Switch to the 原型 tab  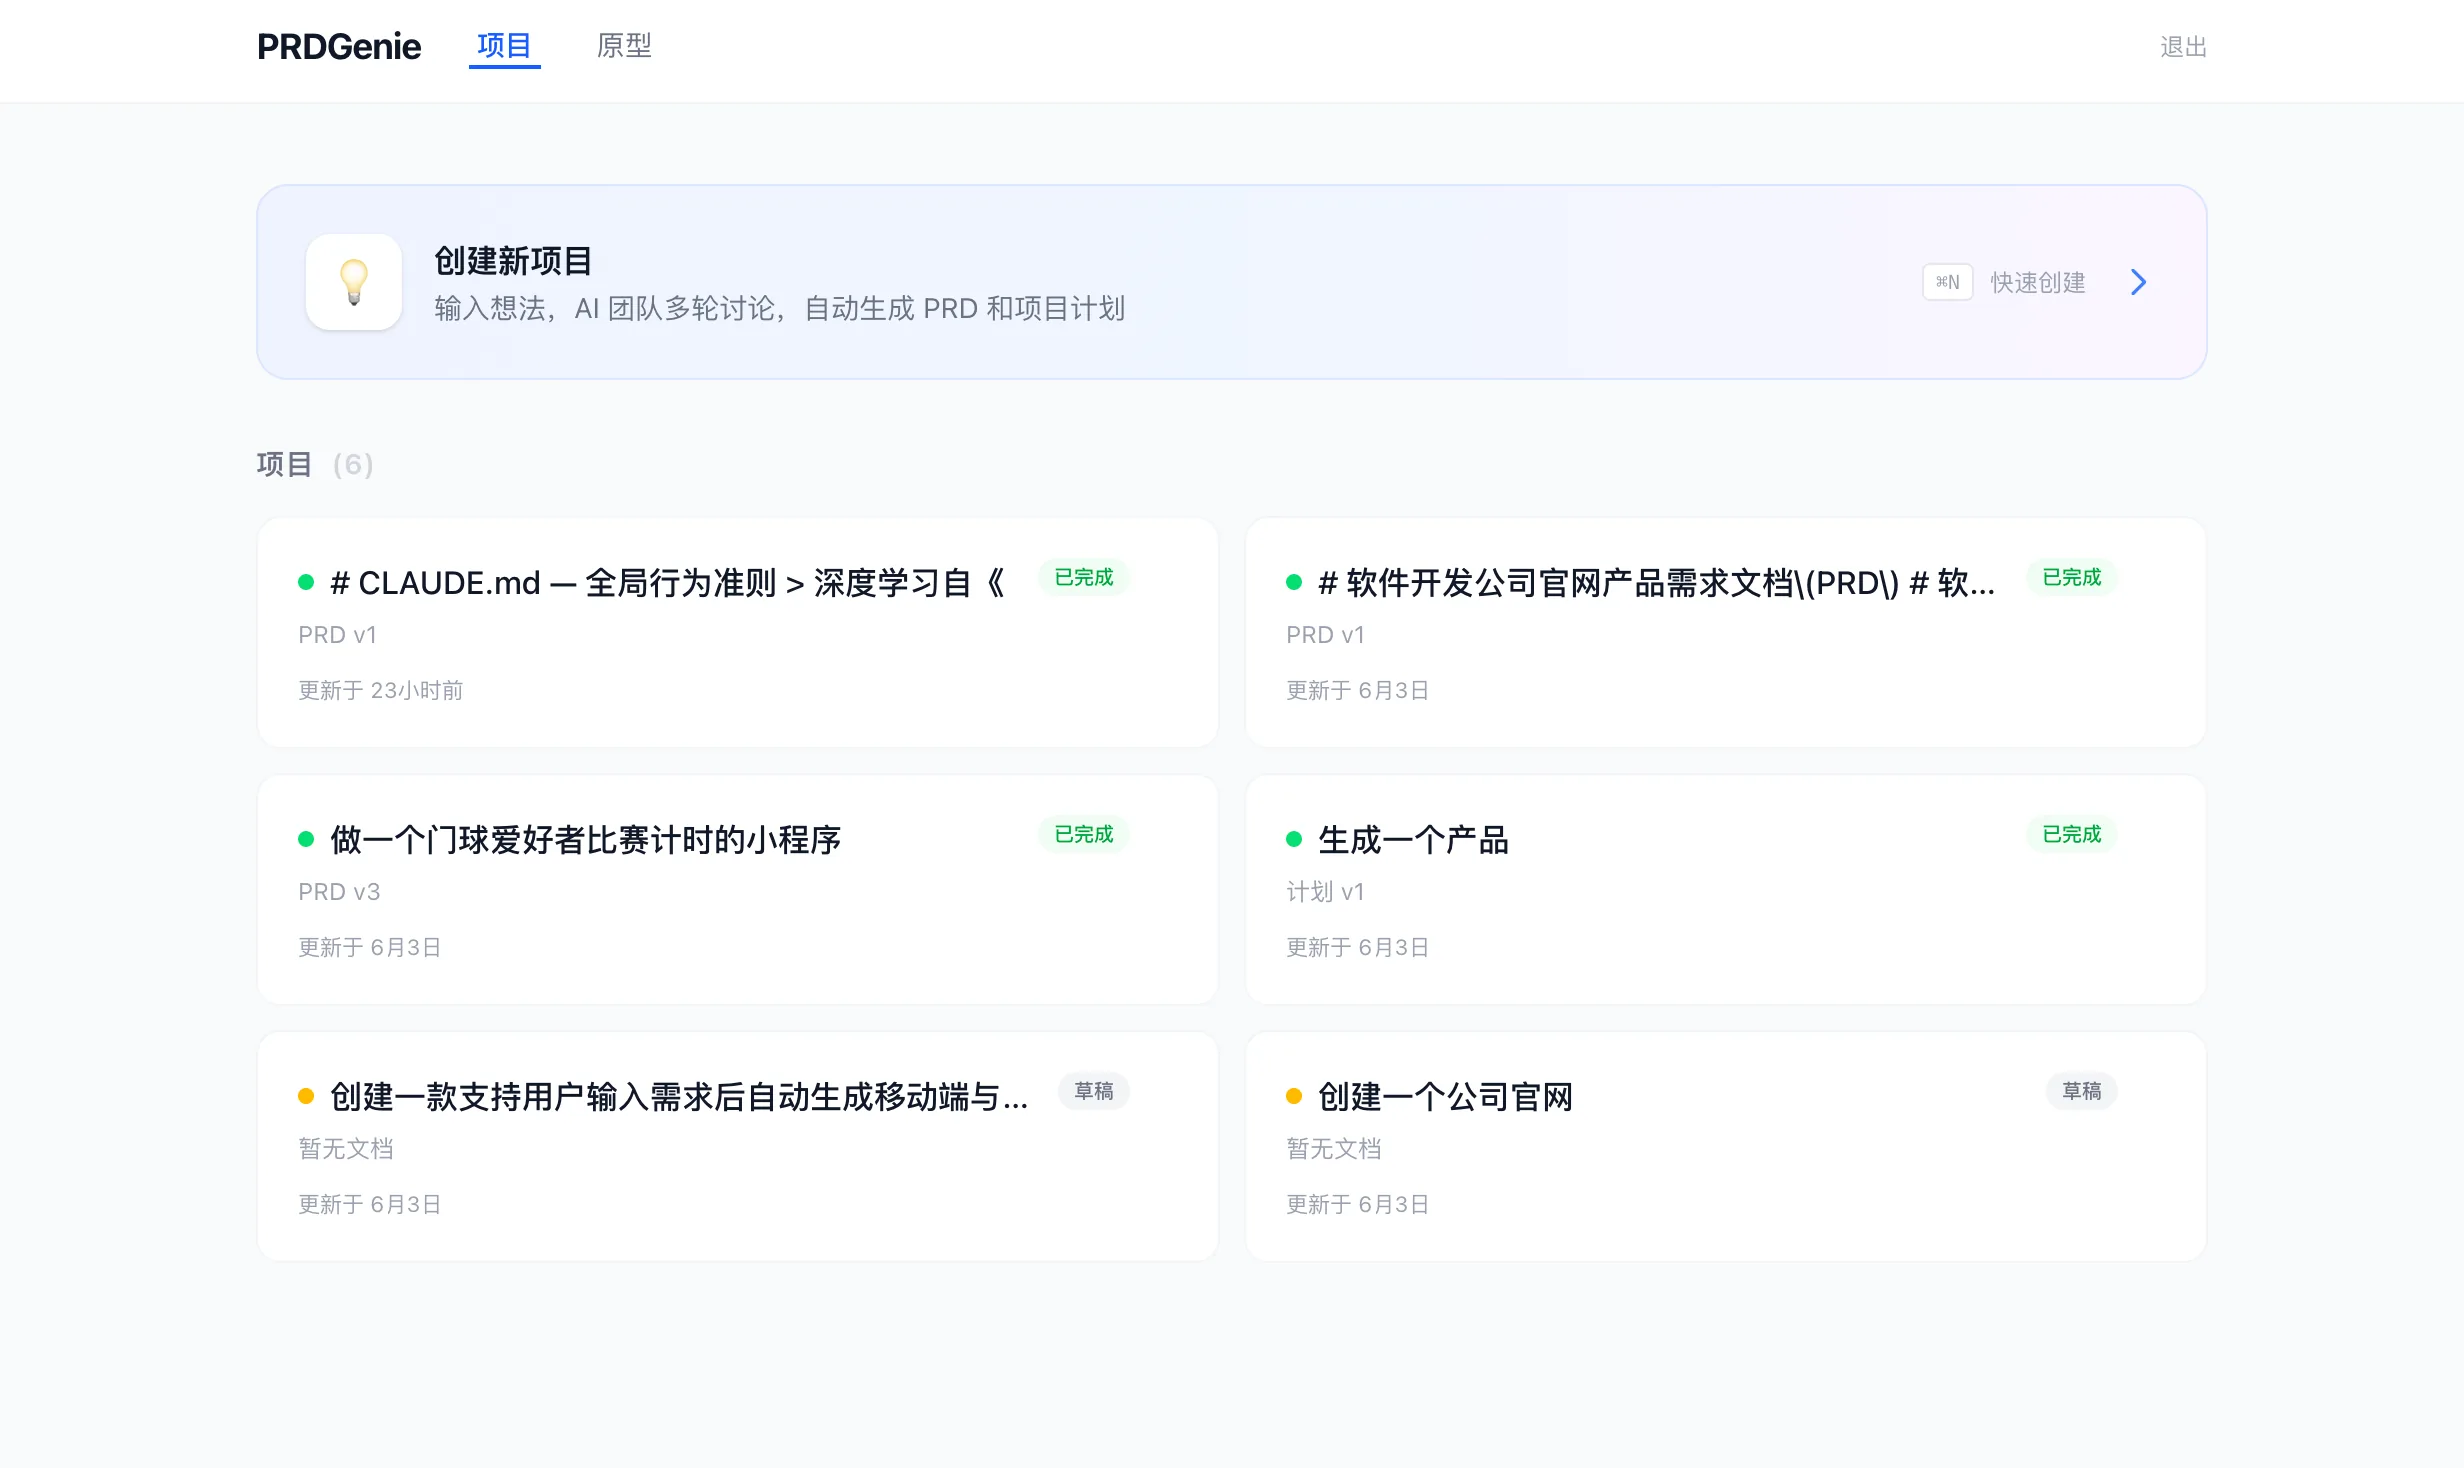pos(624,46)
